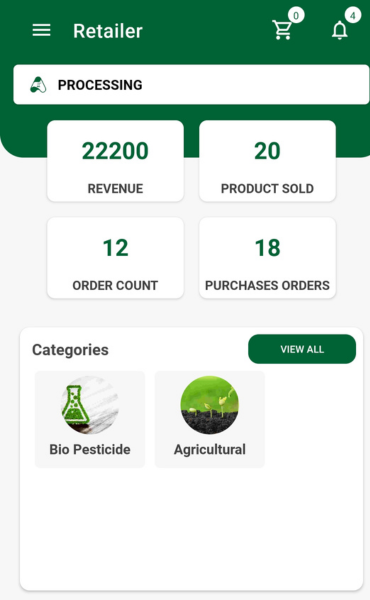
Task: Open the PROCESSING status bar
Action: (191, 85)
